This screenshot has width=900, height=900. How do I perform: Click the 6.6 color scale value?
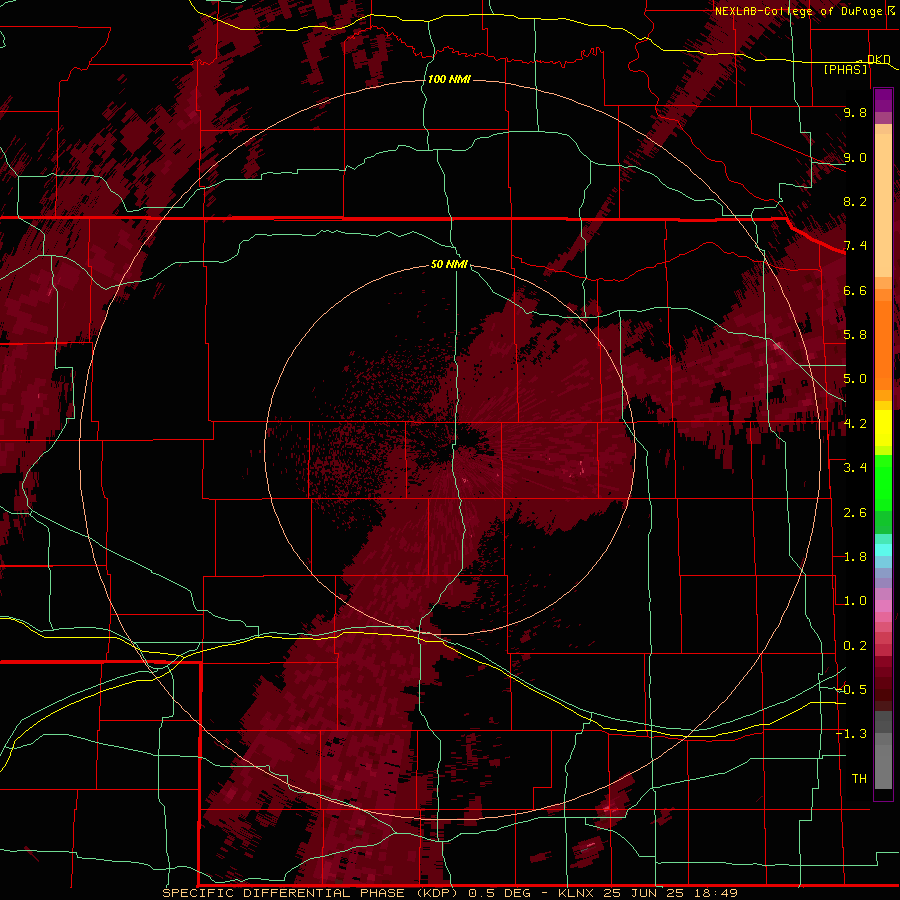click(x=855, y=290)
